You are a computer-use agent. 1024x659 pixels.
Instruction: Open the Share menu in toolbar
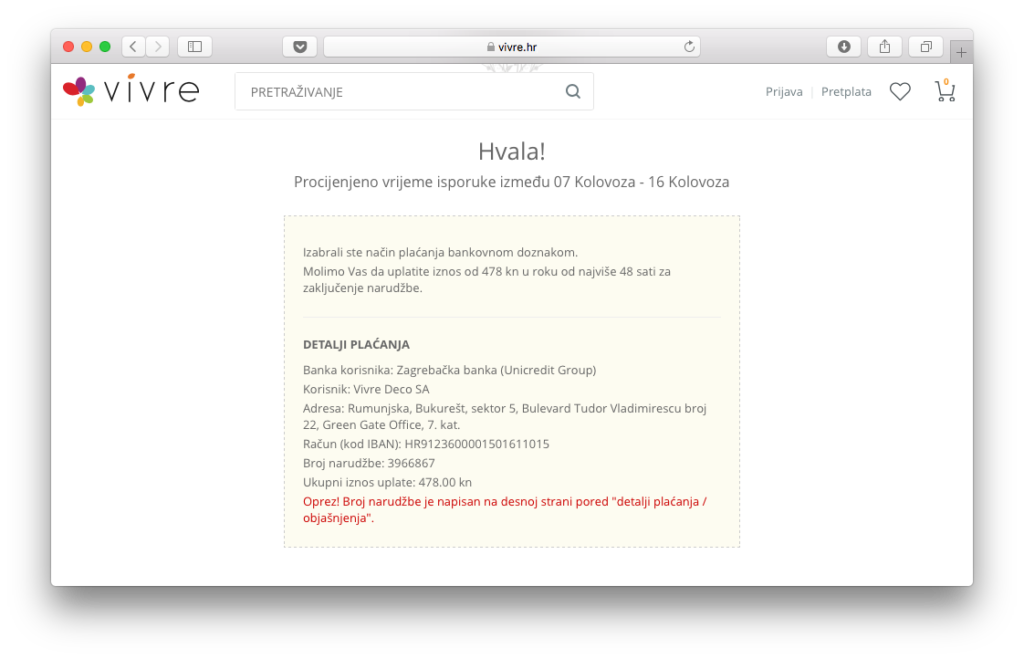pyautogui.click(x=885, y=46)
